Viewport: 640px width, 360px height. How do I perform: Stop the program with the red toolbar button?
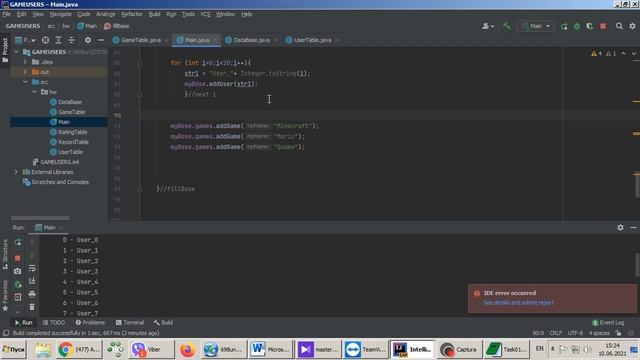coord(603,26)
